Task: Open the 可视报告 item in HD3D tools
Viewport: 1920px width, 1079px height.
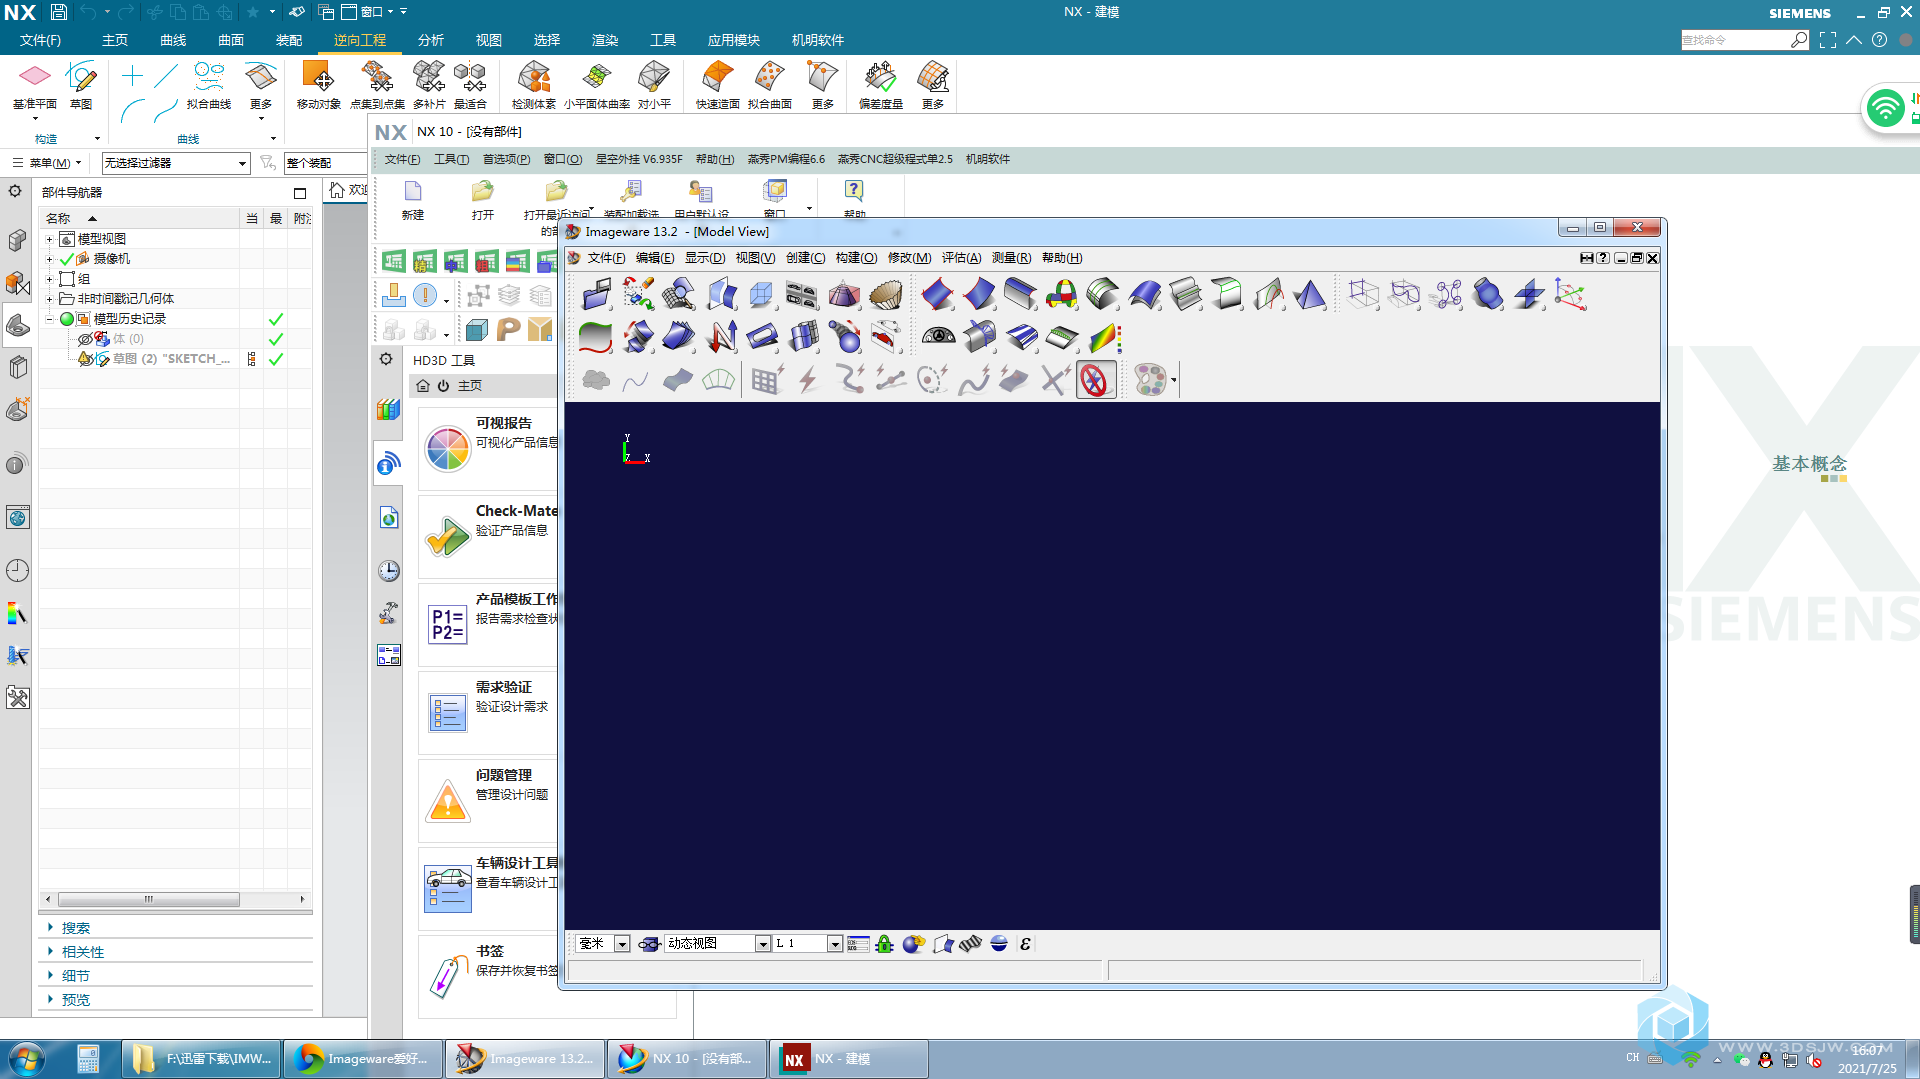Action: [488, 448]
